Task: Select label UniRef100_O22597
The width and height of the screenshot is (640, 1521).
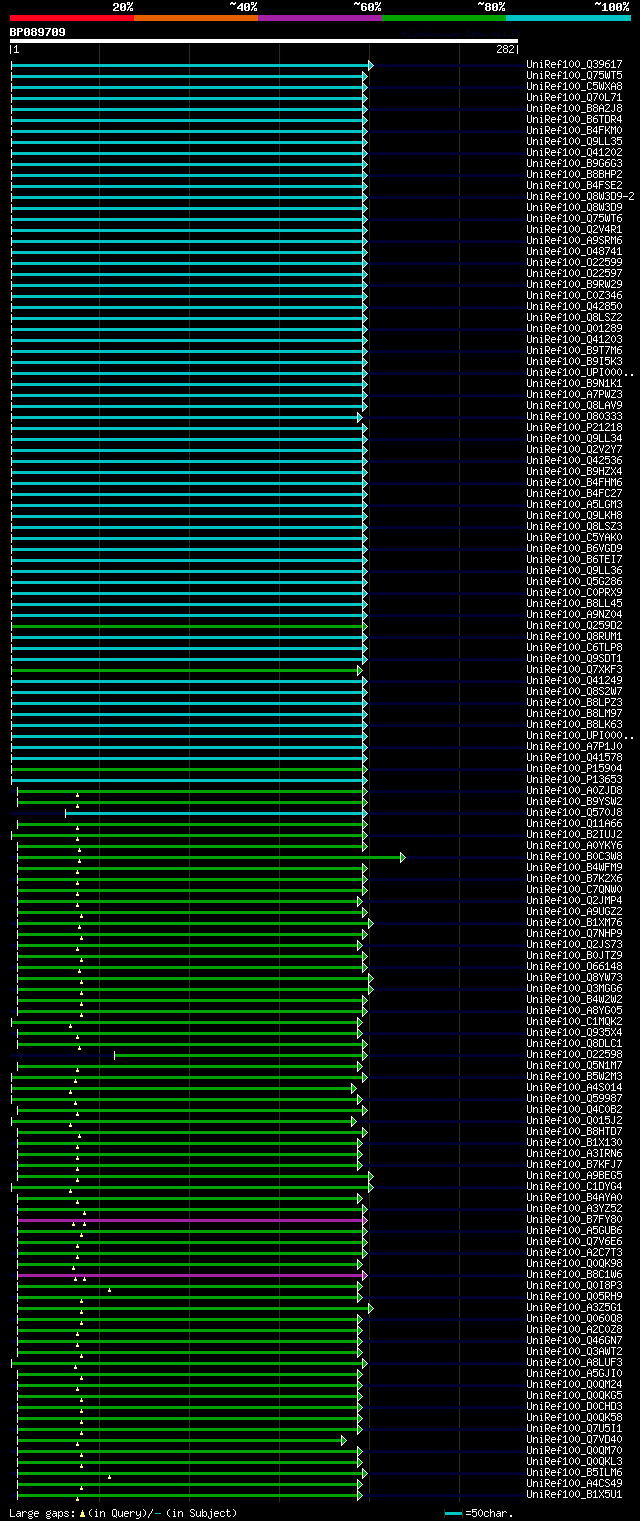Action: pyautogui.click(x=574, y=274)
